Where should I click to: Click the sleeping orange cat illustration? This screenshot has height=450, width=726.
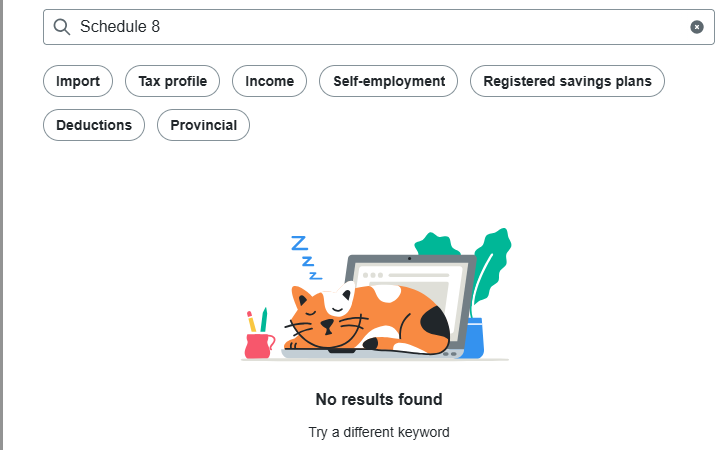pyautogui.click(x=360, y=320)
